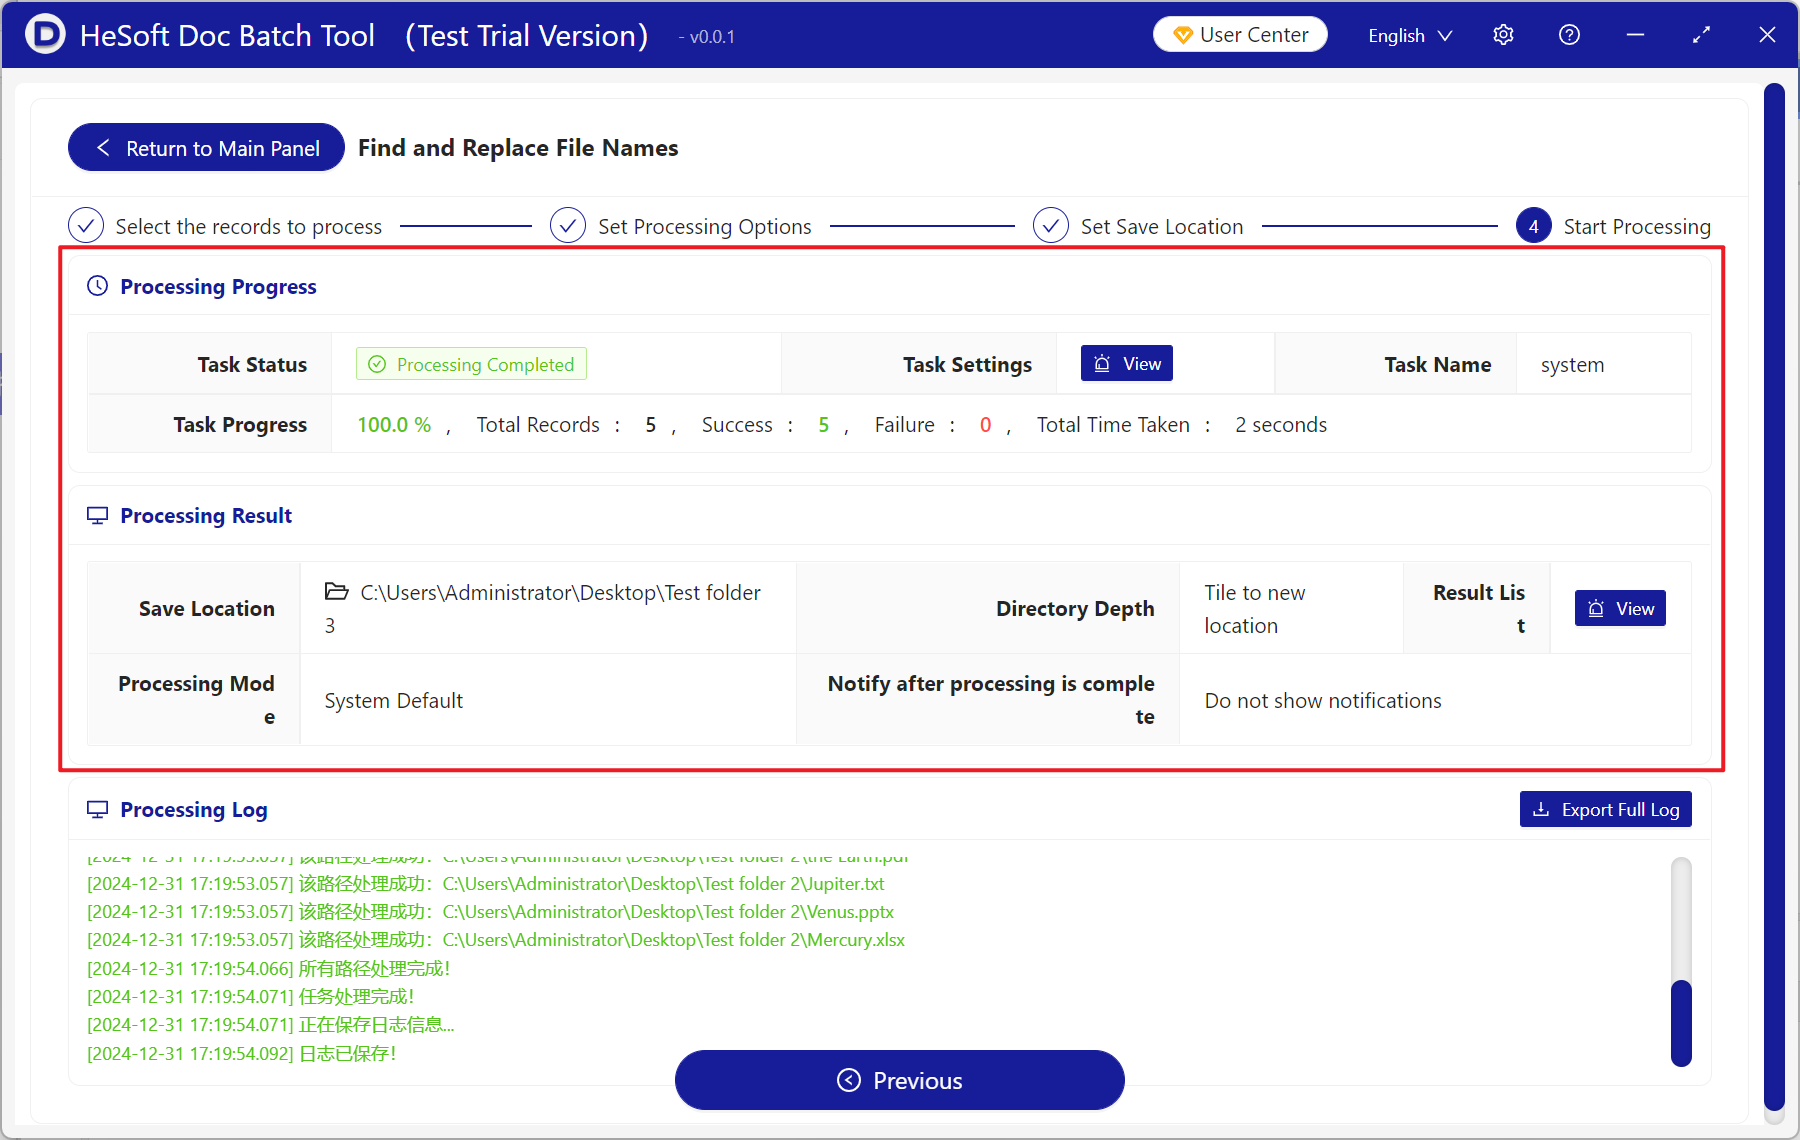
Task: Open the settings gear icon
Action: (1503, 35)
